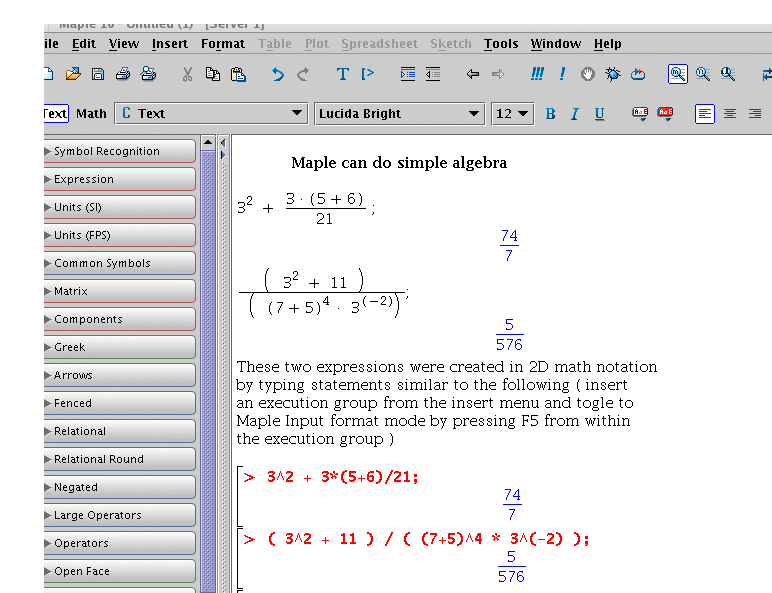Open the Lucida Bright font dropdown
The image size is (772, 593).
coord(399,113)
